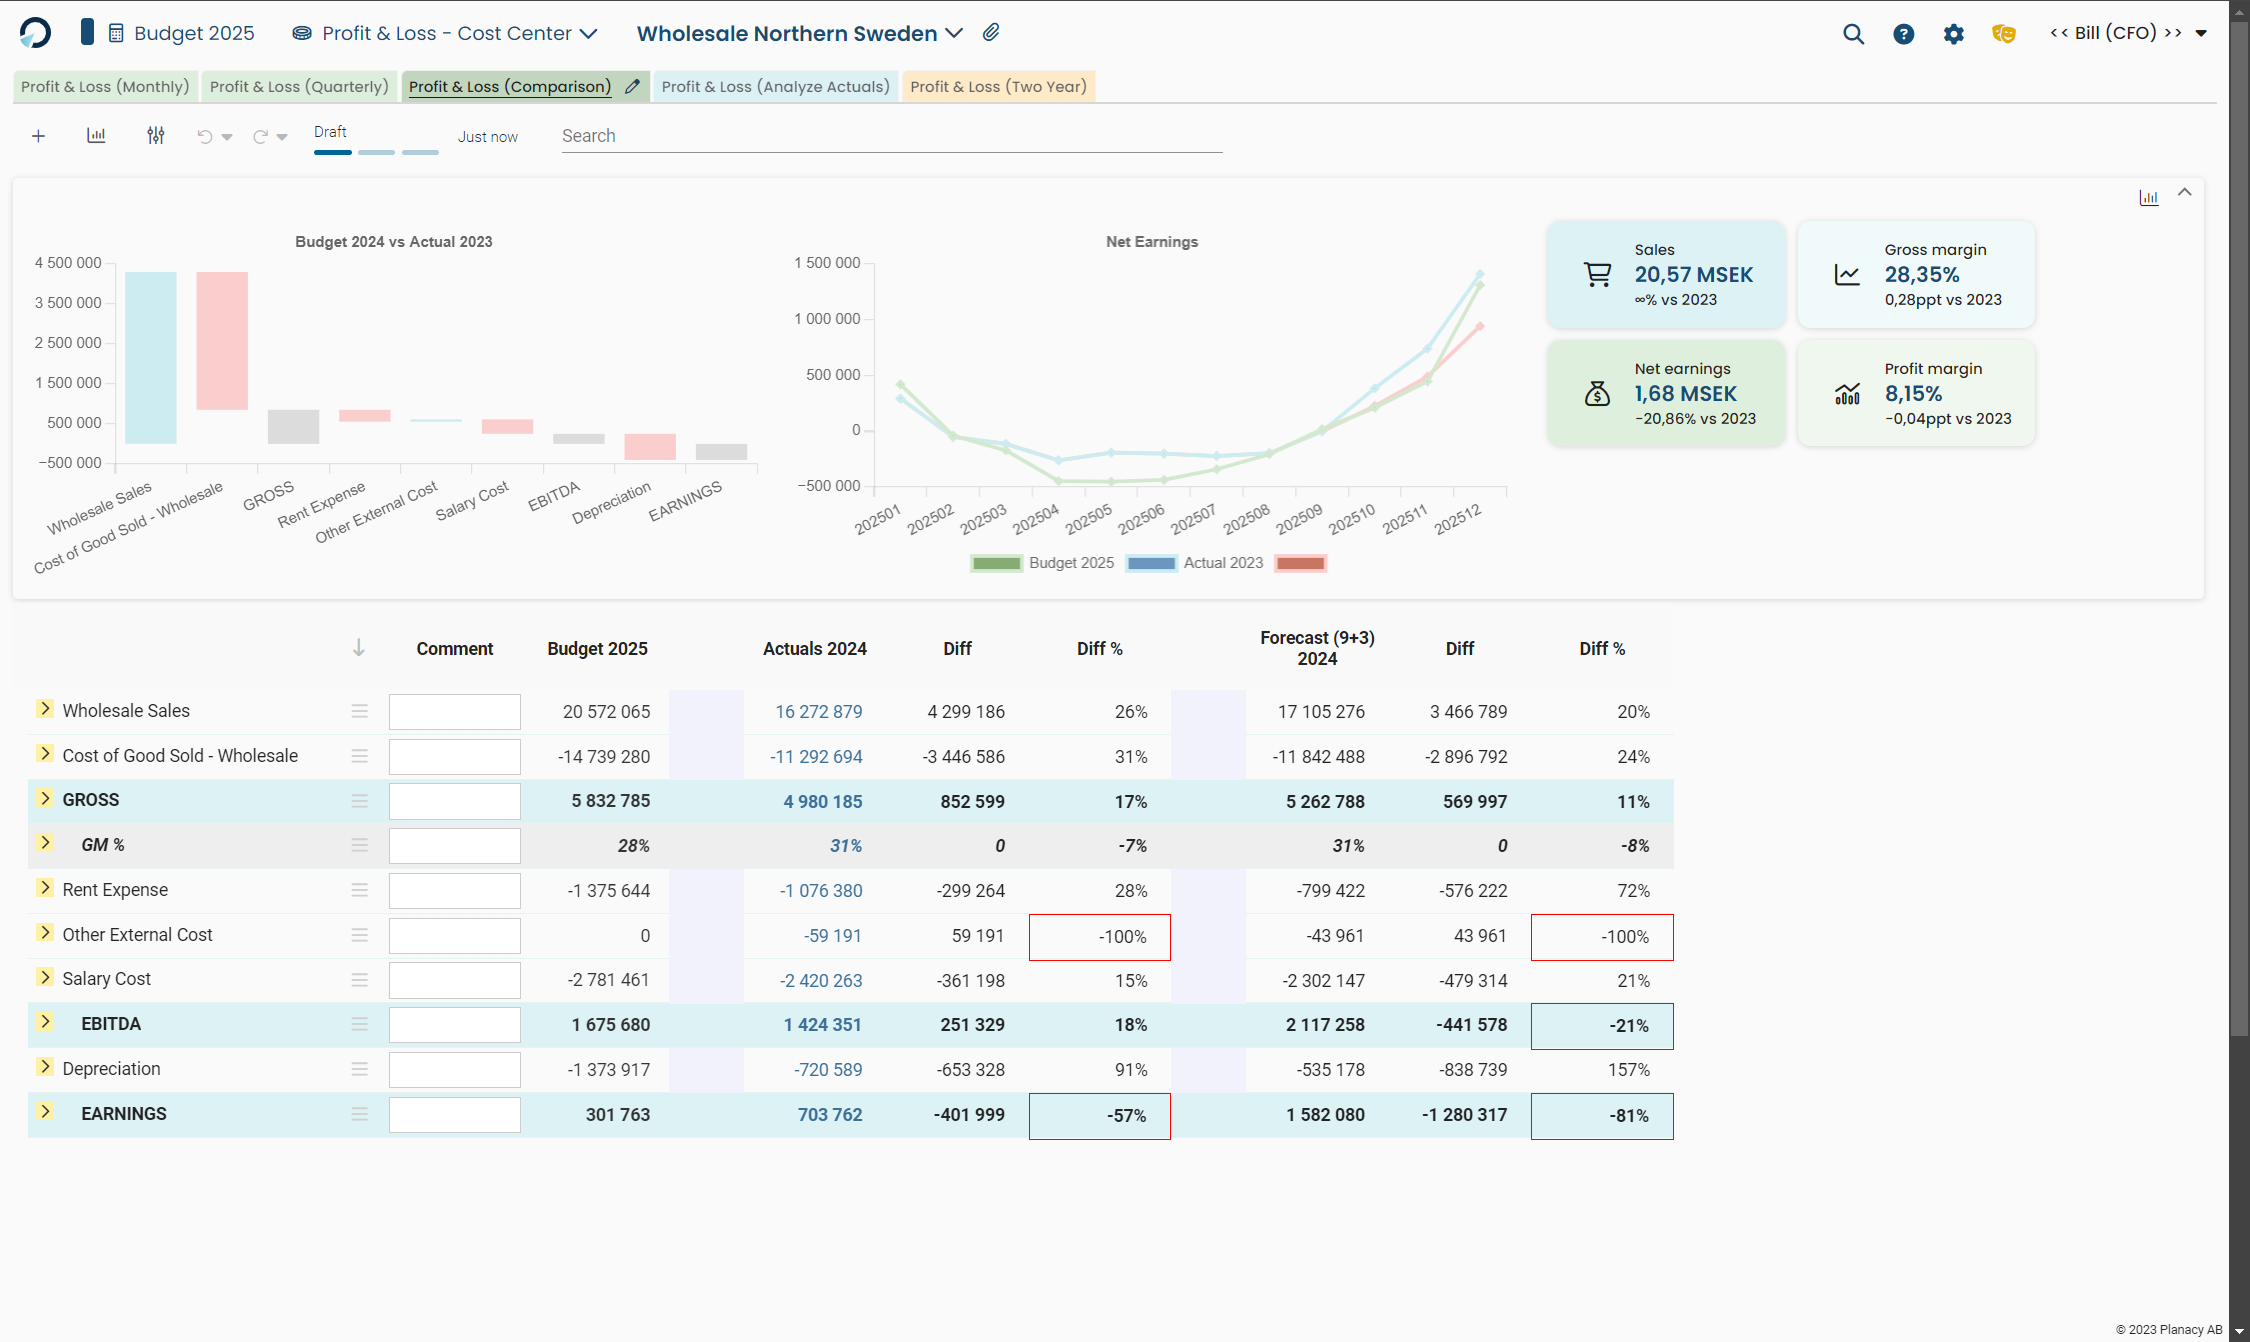The height and width of the screenshot is (1342, 2250).
Task: Switch to Profit & Loss (Quarterly) tab
Action: click(298, 87)
